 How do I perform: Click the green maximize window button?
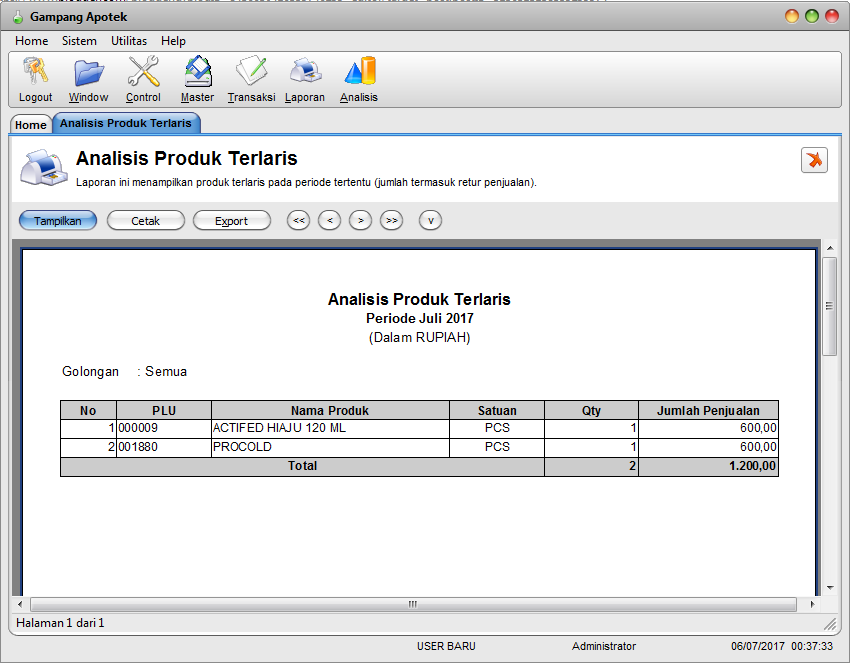tap(812, 16)
